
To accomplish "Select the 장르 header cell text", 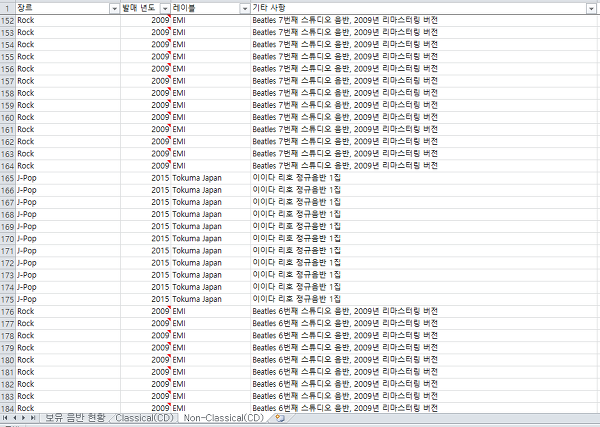I will click(x=25, y=8).
